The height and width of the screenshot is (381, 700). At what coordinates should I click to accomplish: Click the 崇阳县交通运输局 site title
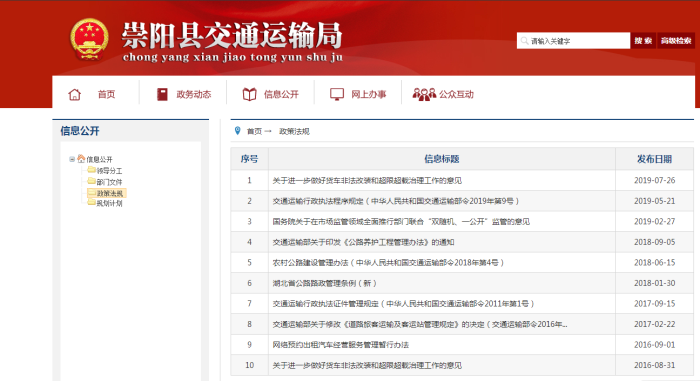click(x=232, y=35)
